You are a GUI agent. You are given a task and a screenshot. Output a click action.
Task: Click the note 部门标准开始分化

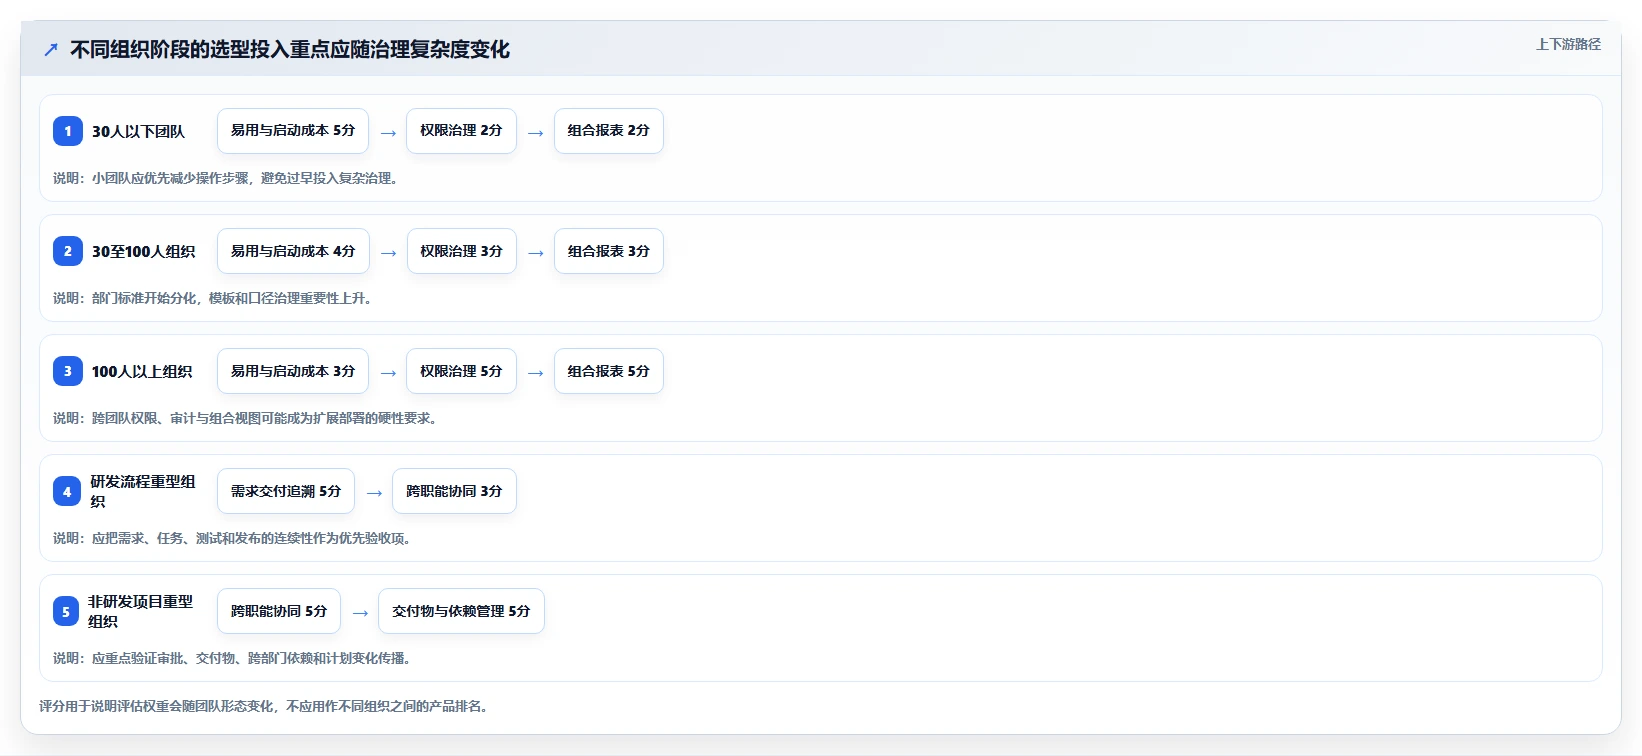click(x=215, y=298)
